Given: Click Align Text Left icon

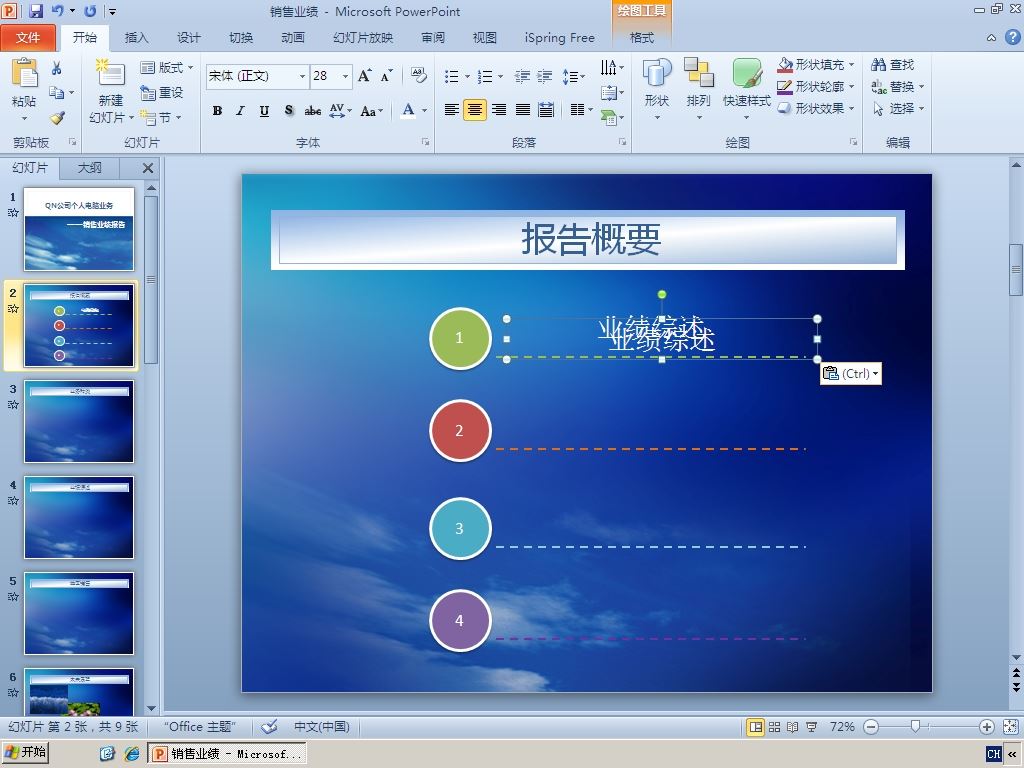Looking at the screenshot, I should click(451, 110).
